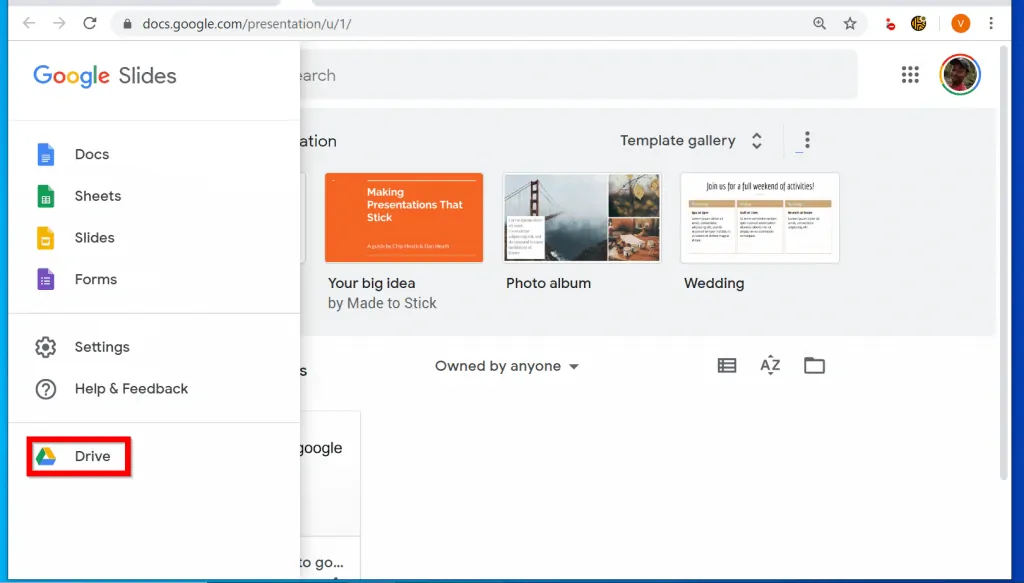Image resolution: width=1024 pixels, height=583 pixels.
Task: Bookmark this page with the star icon
Action: click(x=850, y=23)
